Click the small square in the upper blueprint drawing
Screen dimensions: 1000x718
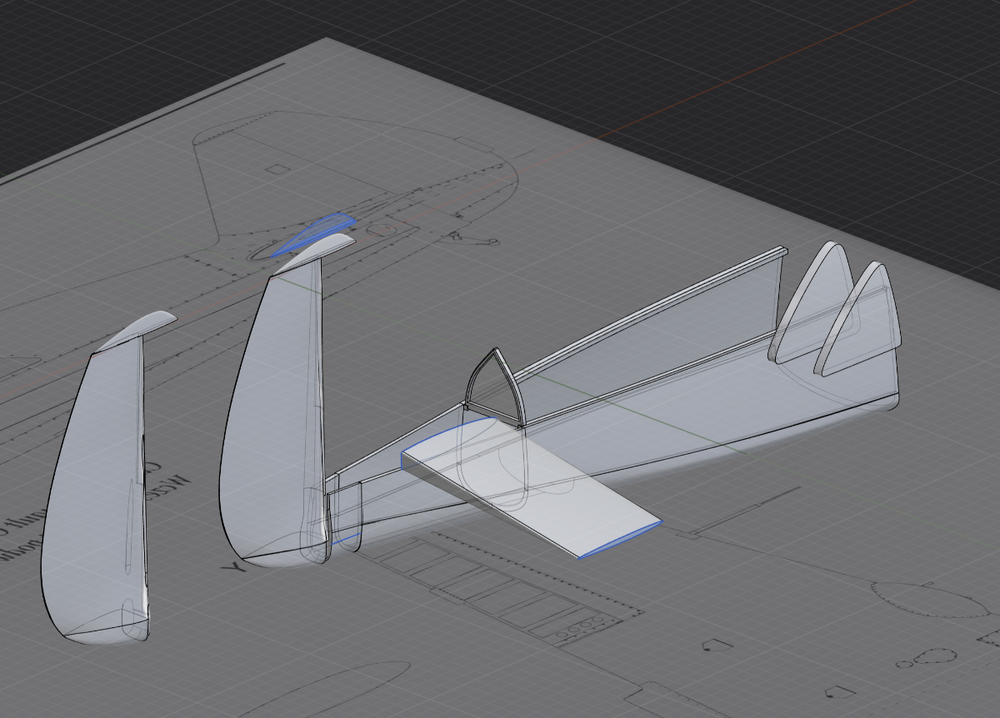point(276,170)
